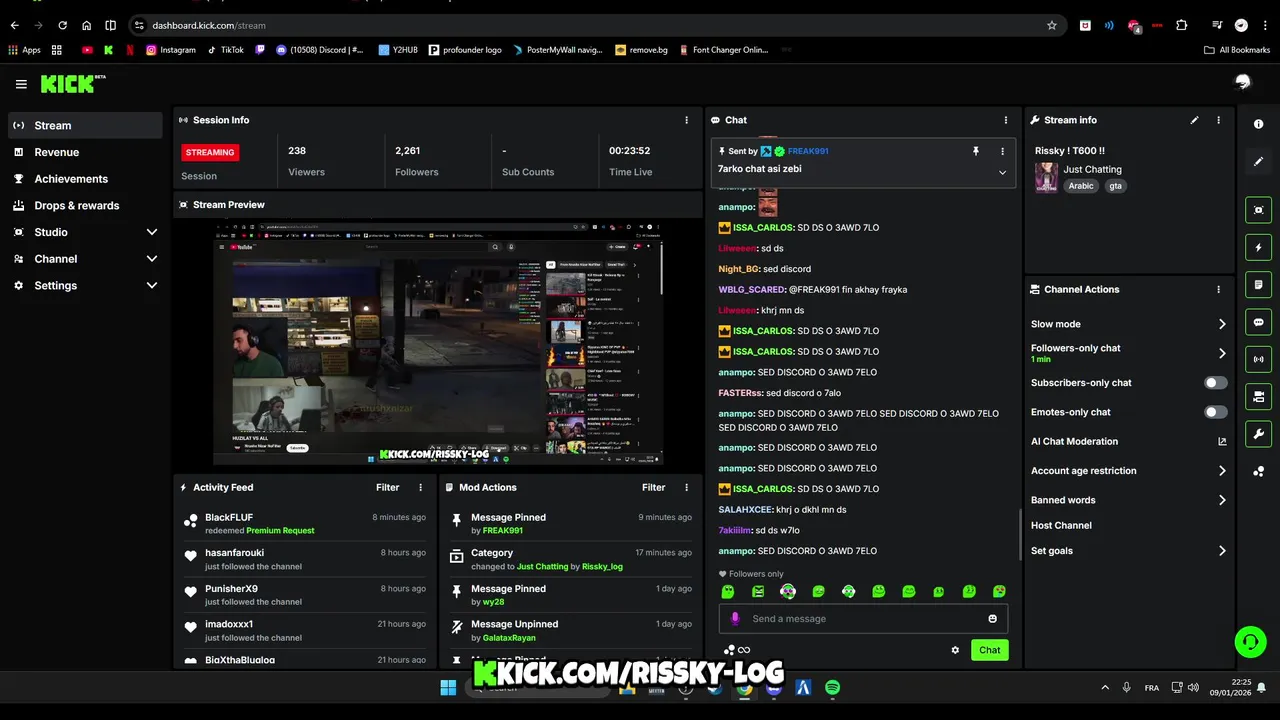Toggle the lightning activity feed rail icon
Screen dimensions: 1280x720
tap(1258, 247)
